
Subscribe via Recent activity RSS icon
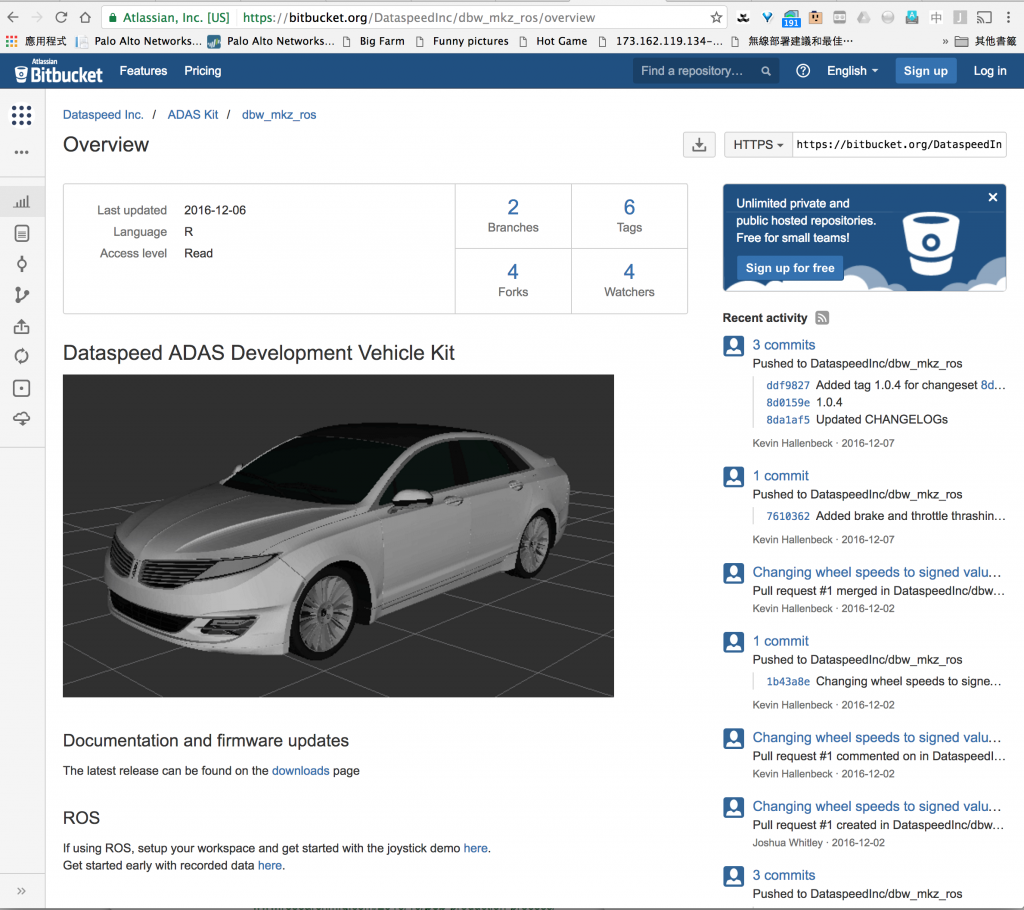point(822,318)
